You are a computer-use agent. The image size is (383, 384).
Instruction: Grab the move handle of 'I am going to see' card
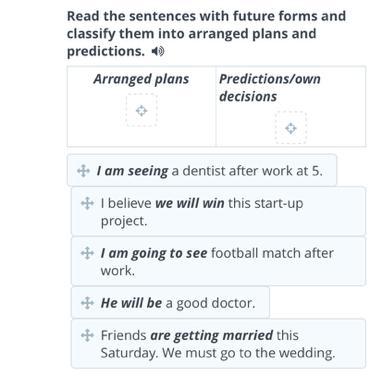pyautogui.click(x=87, y=253)
